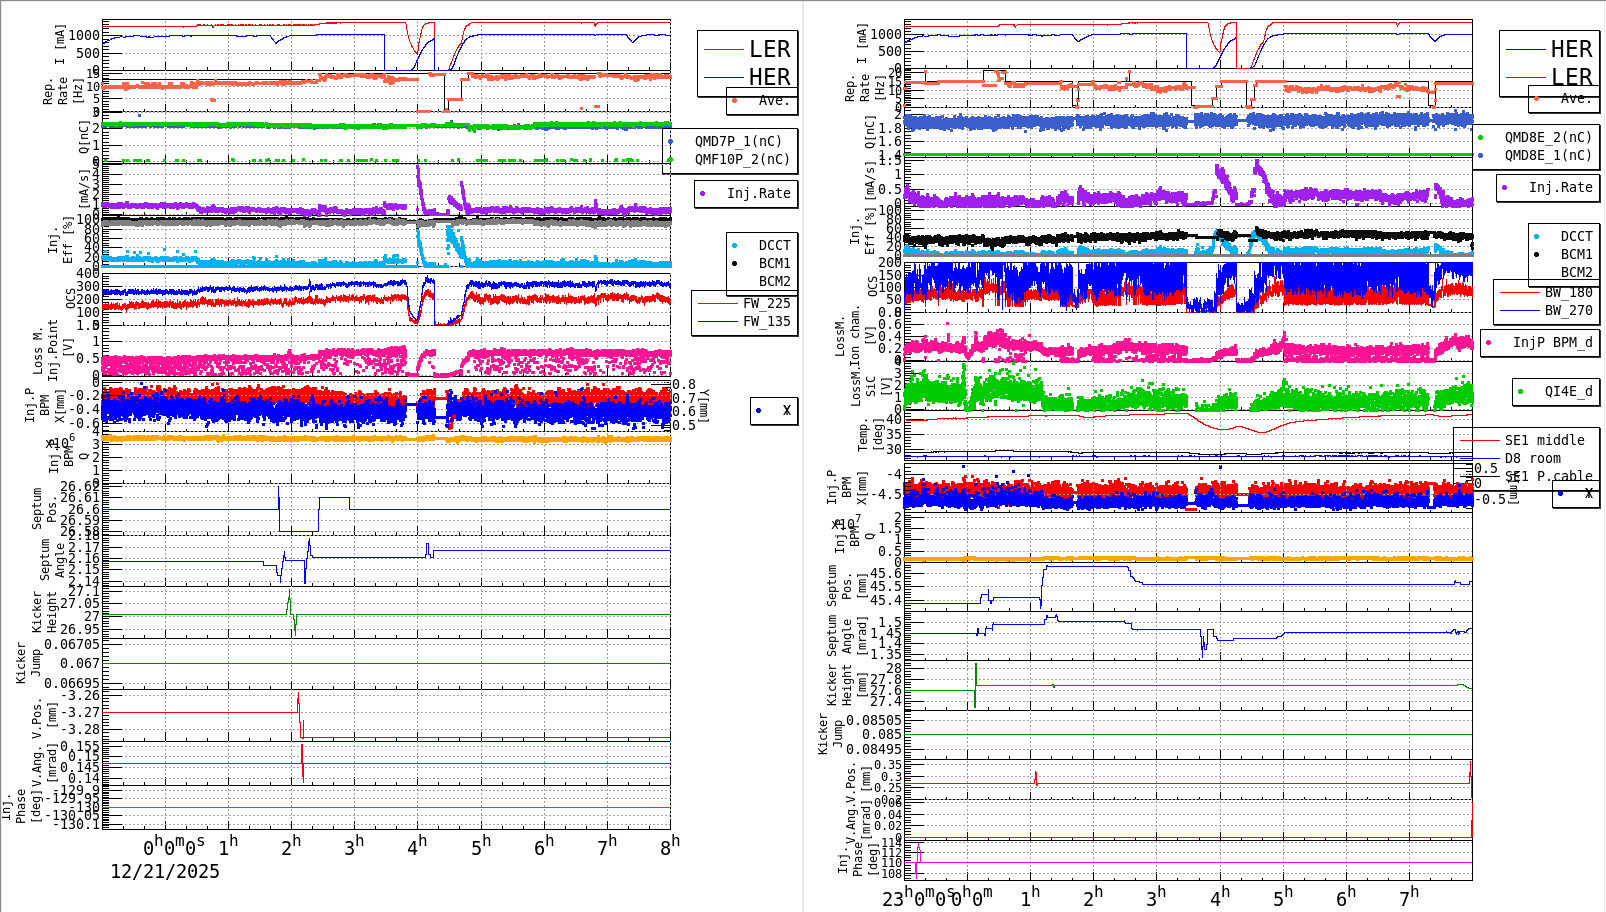Click the green QMF10P_2(nC) marker
The image size is (1606, 912).
(x=671, y=158)
